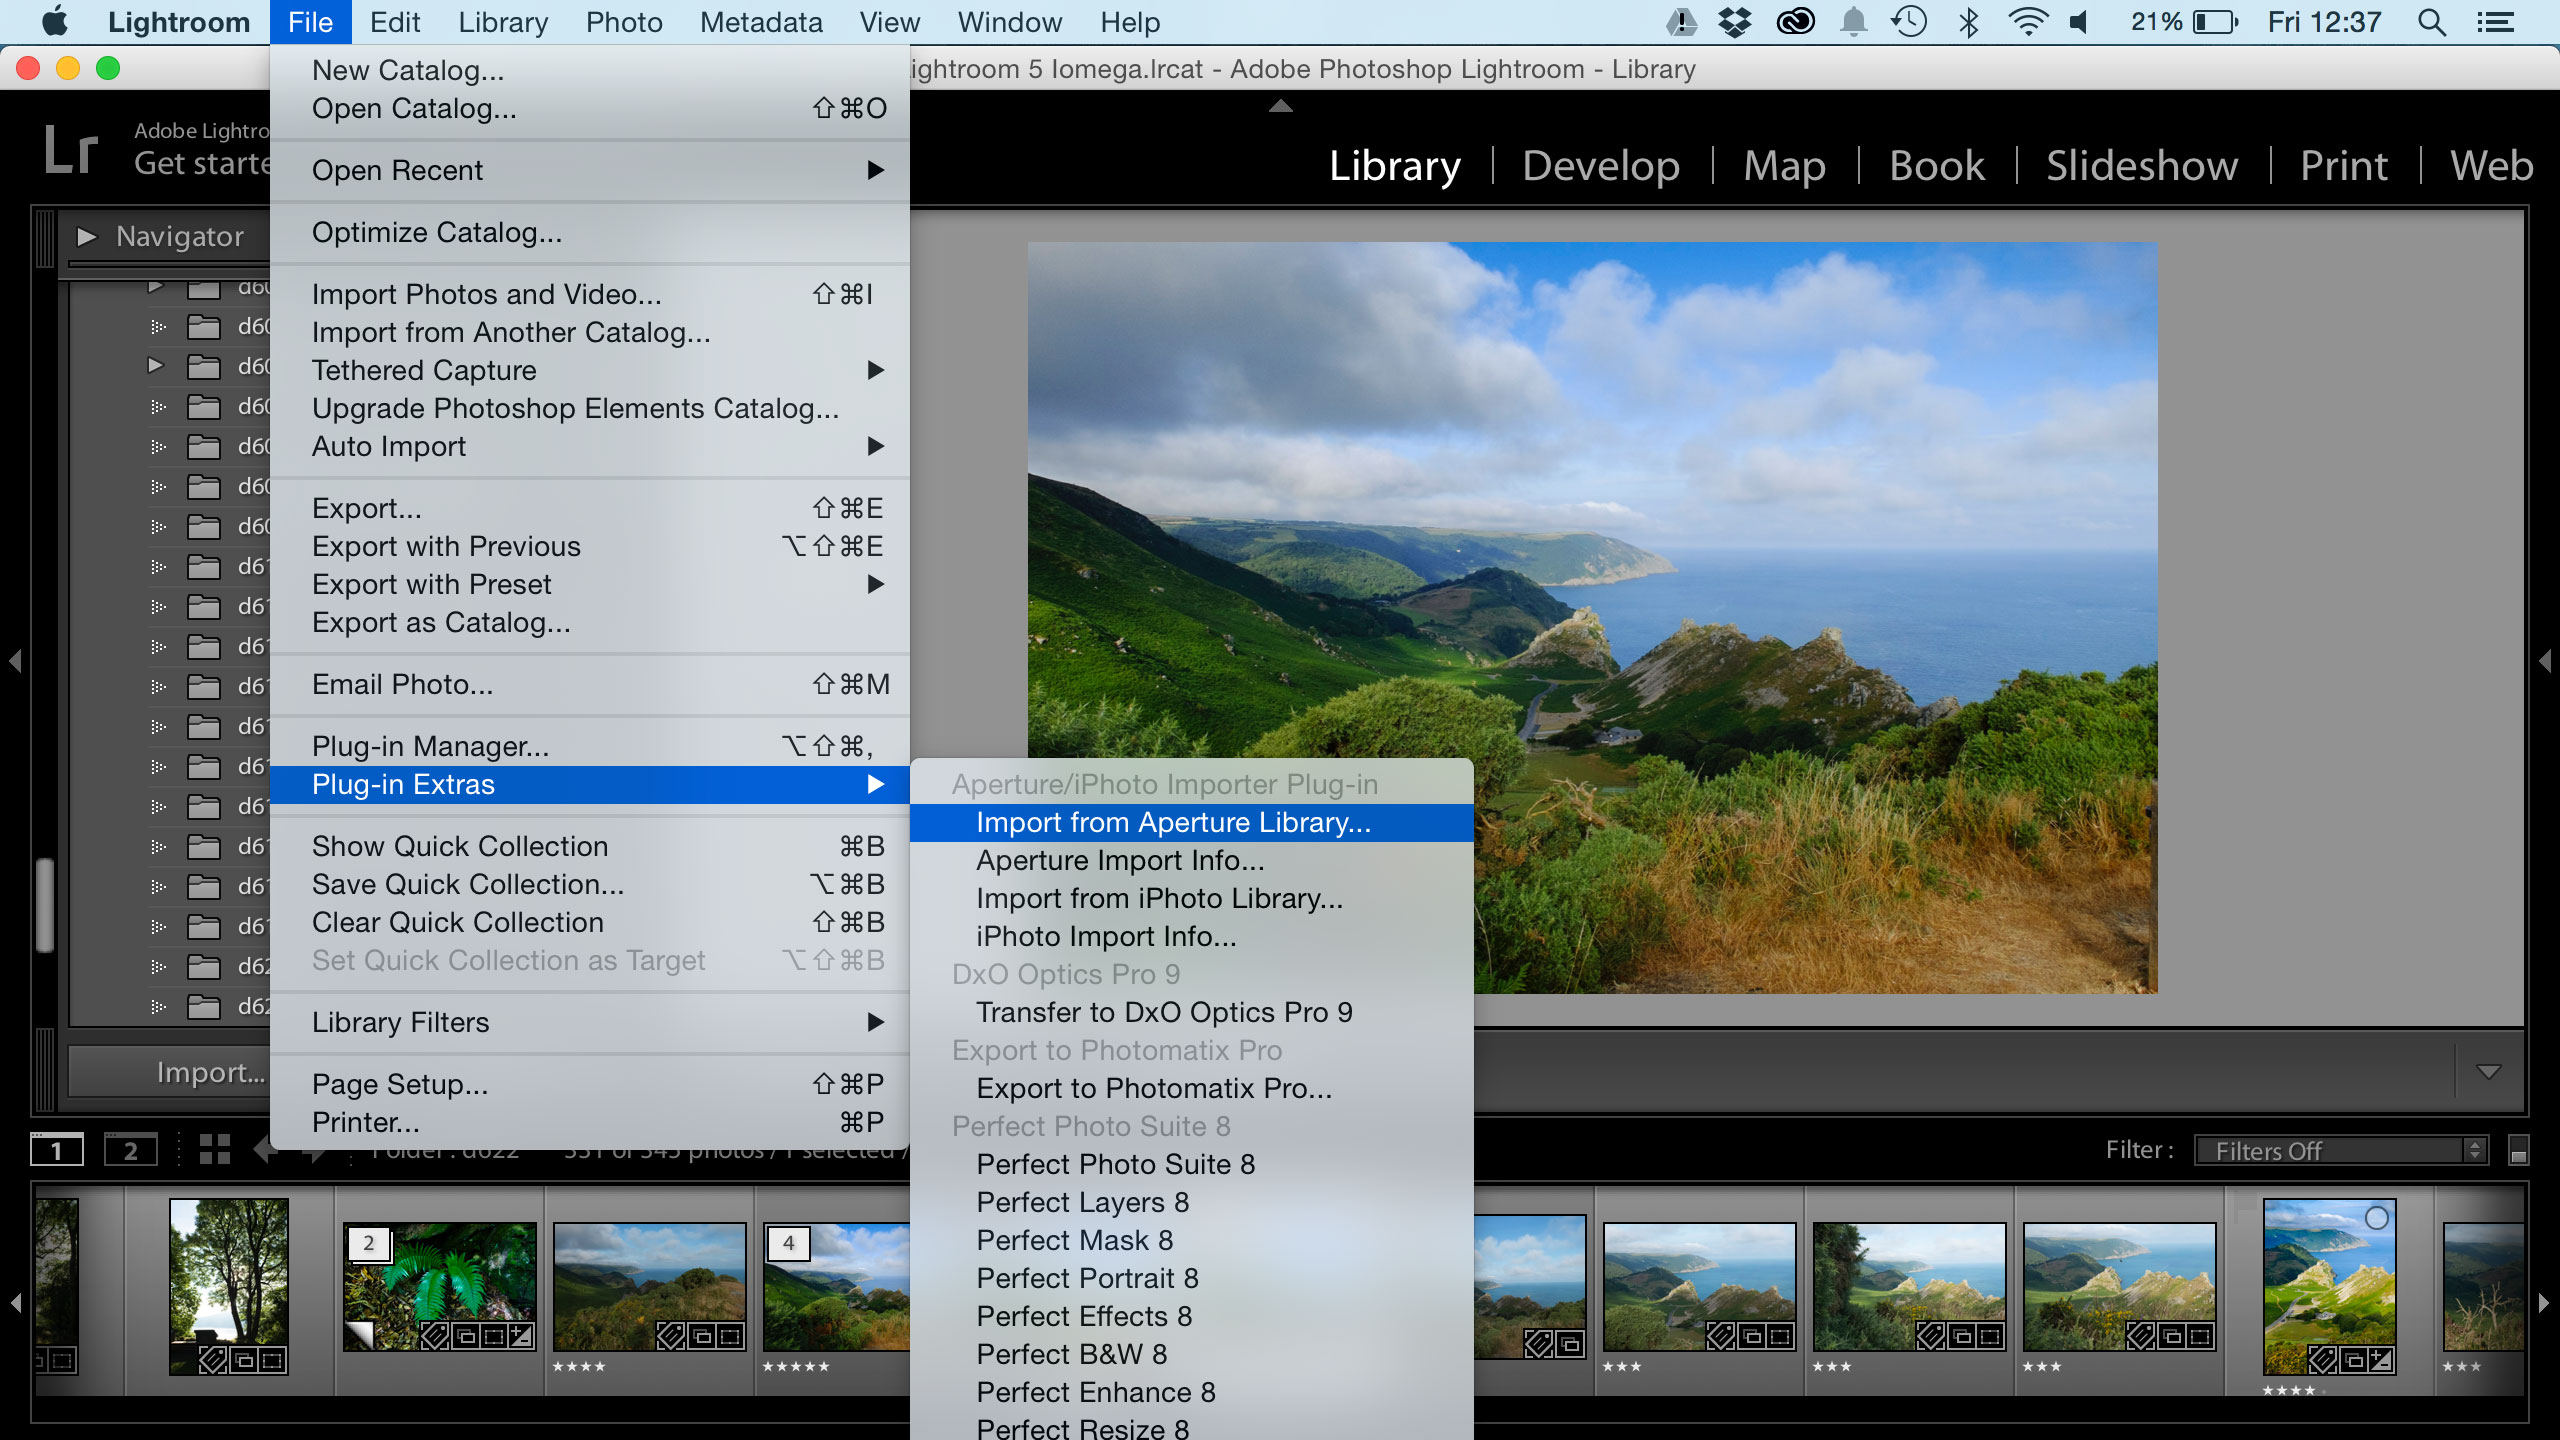This screenshot has width=2560, height=1440.
Task: Go back using the filmstrip arrow
Action: pyautogui.click(x=264, y=1150)
